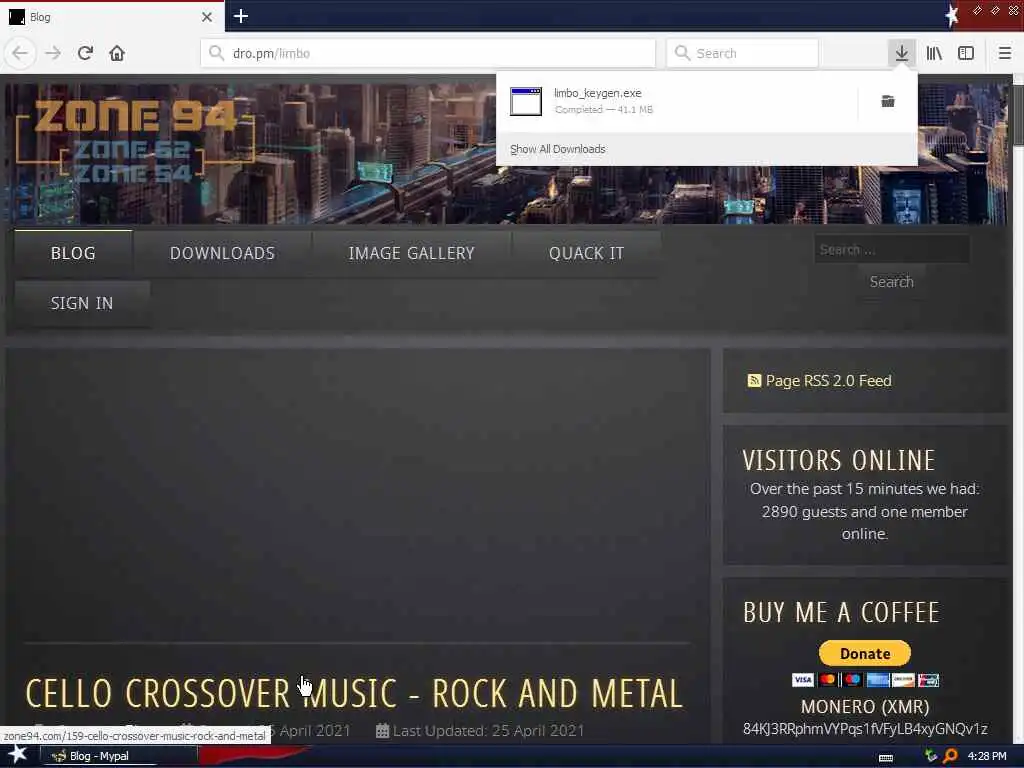Toggle the downloads panel arrow button
1024x768 pixels.
(901, 53)
